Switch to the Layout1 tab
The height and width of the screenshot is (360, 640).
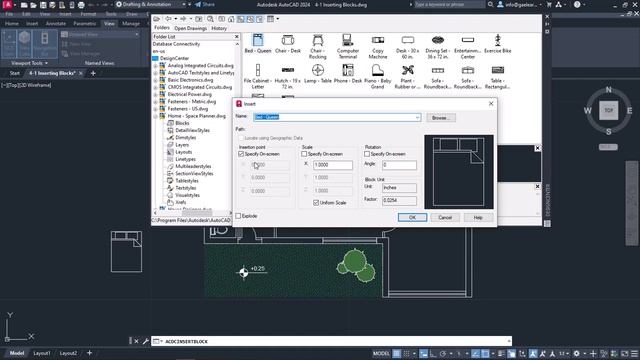(x=42, y=353)
